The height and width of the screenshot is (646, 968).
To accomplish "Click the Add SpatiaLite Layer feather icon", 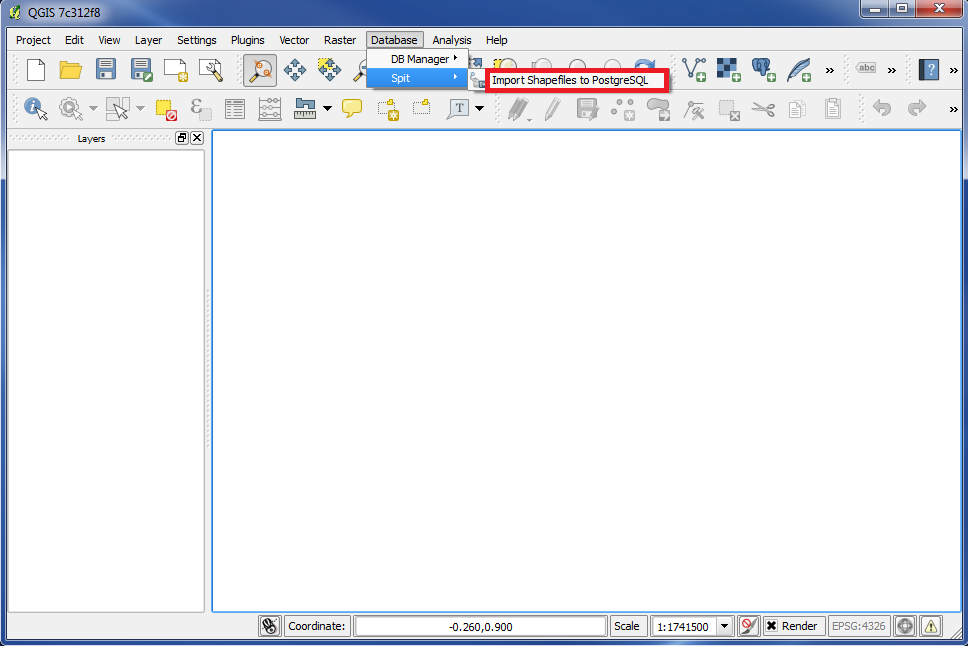I will [x=799, y=69].
